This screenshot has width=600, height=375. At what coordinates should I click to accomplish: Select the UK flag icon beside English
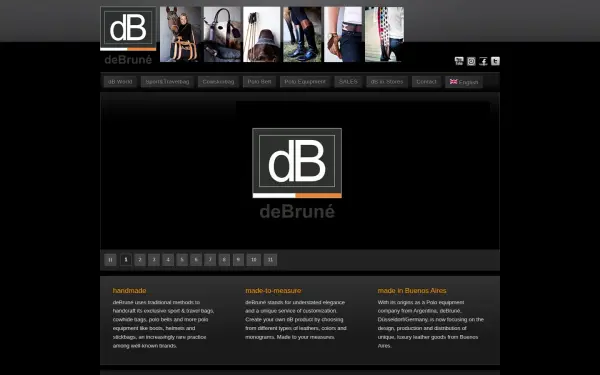[x=453, y=82]
